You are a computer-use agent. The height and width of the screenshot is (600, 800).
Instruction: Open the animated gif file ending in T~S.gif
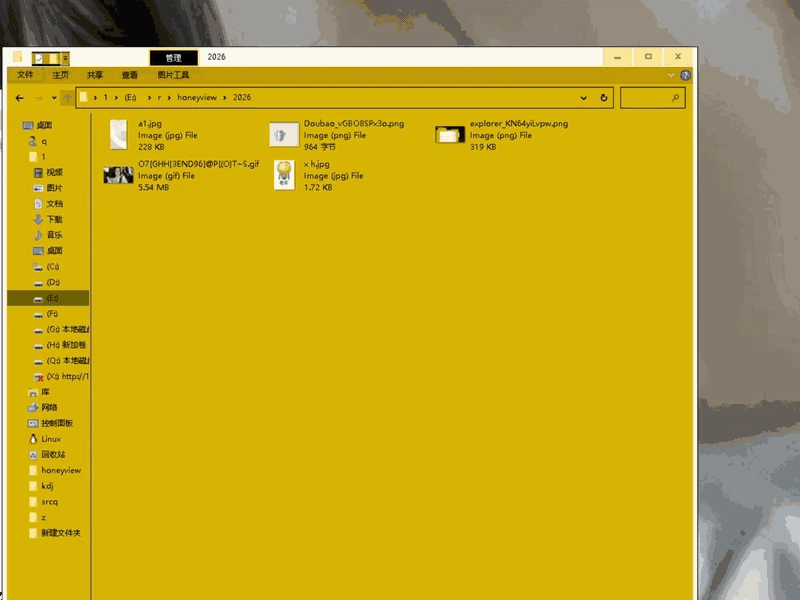coord(117,173)
